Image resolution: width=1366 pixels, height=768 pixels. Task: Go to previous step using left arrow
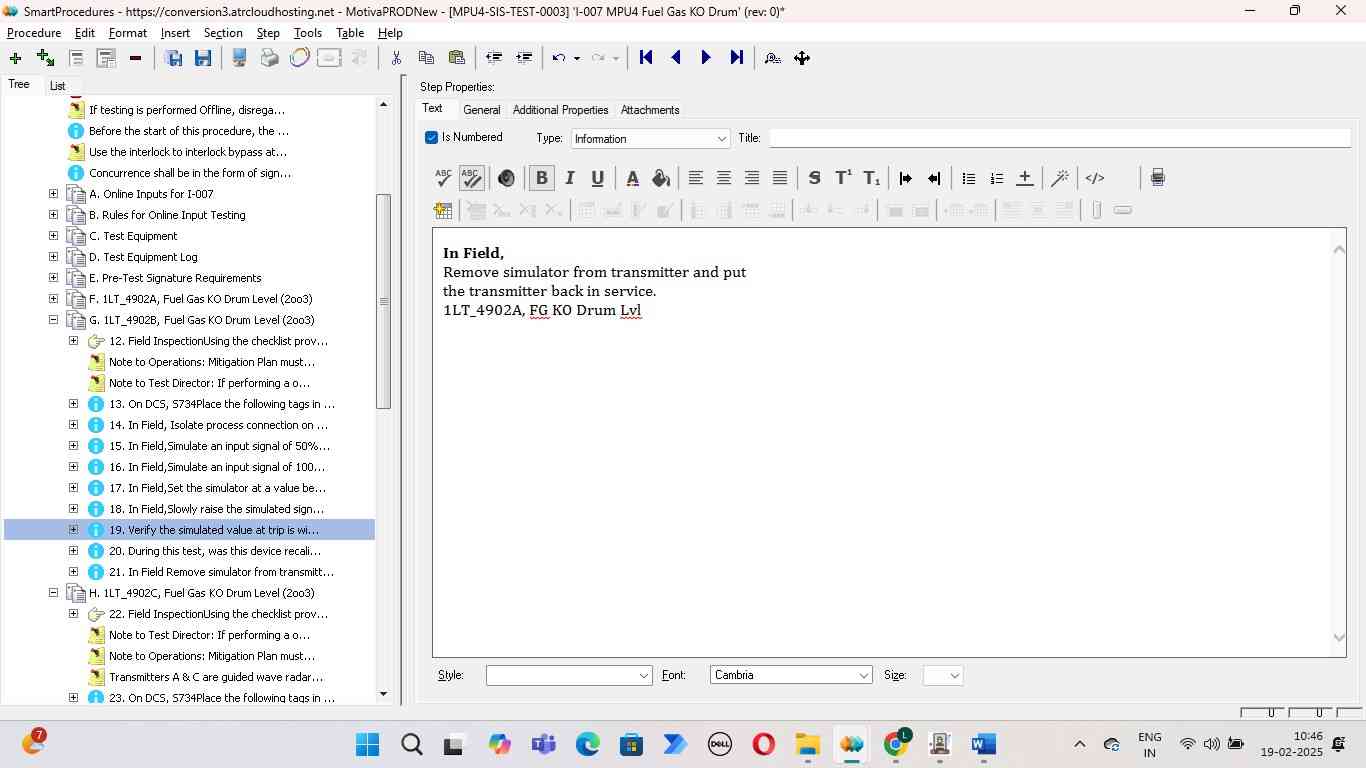(x=676, y=58)
